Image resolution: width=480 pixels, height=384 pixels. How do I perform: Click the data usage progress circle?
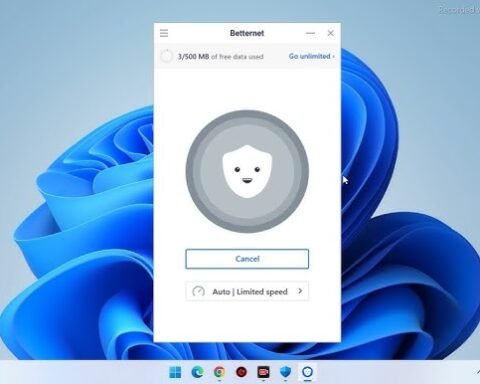(x=166, y=56)
